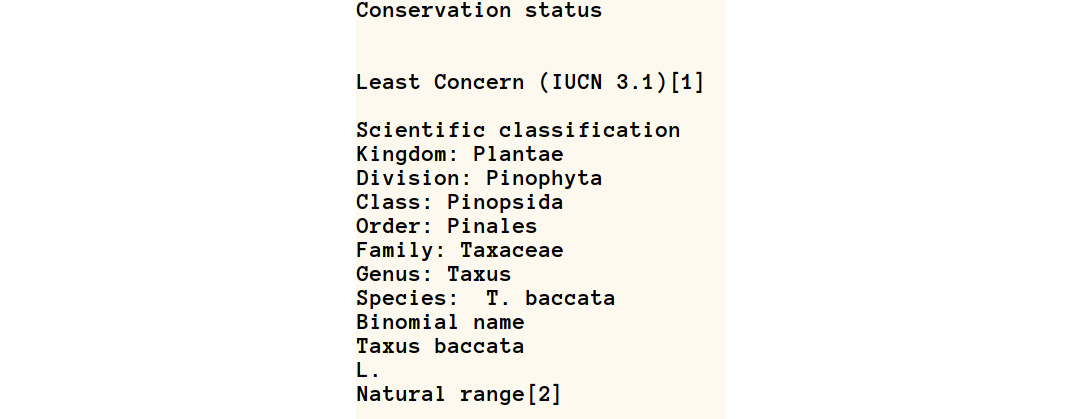1081x419 pixels.
Task: Go to the Pinales order link
Action: [x=492, y=227]
